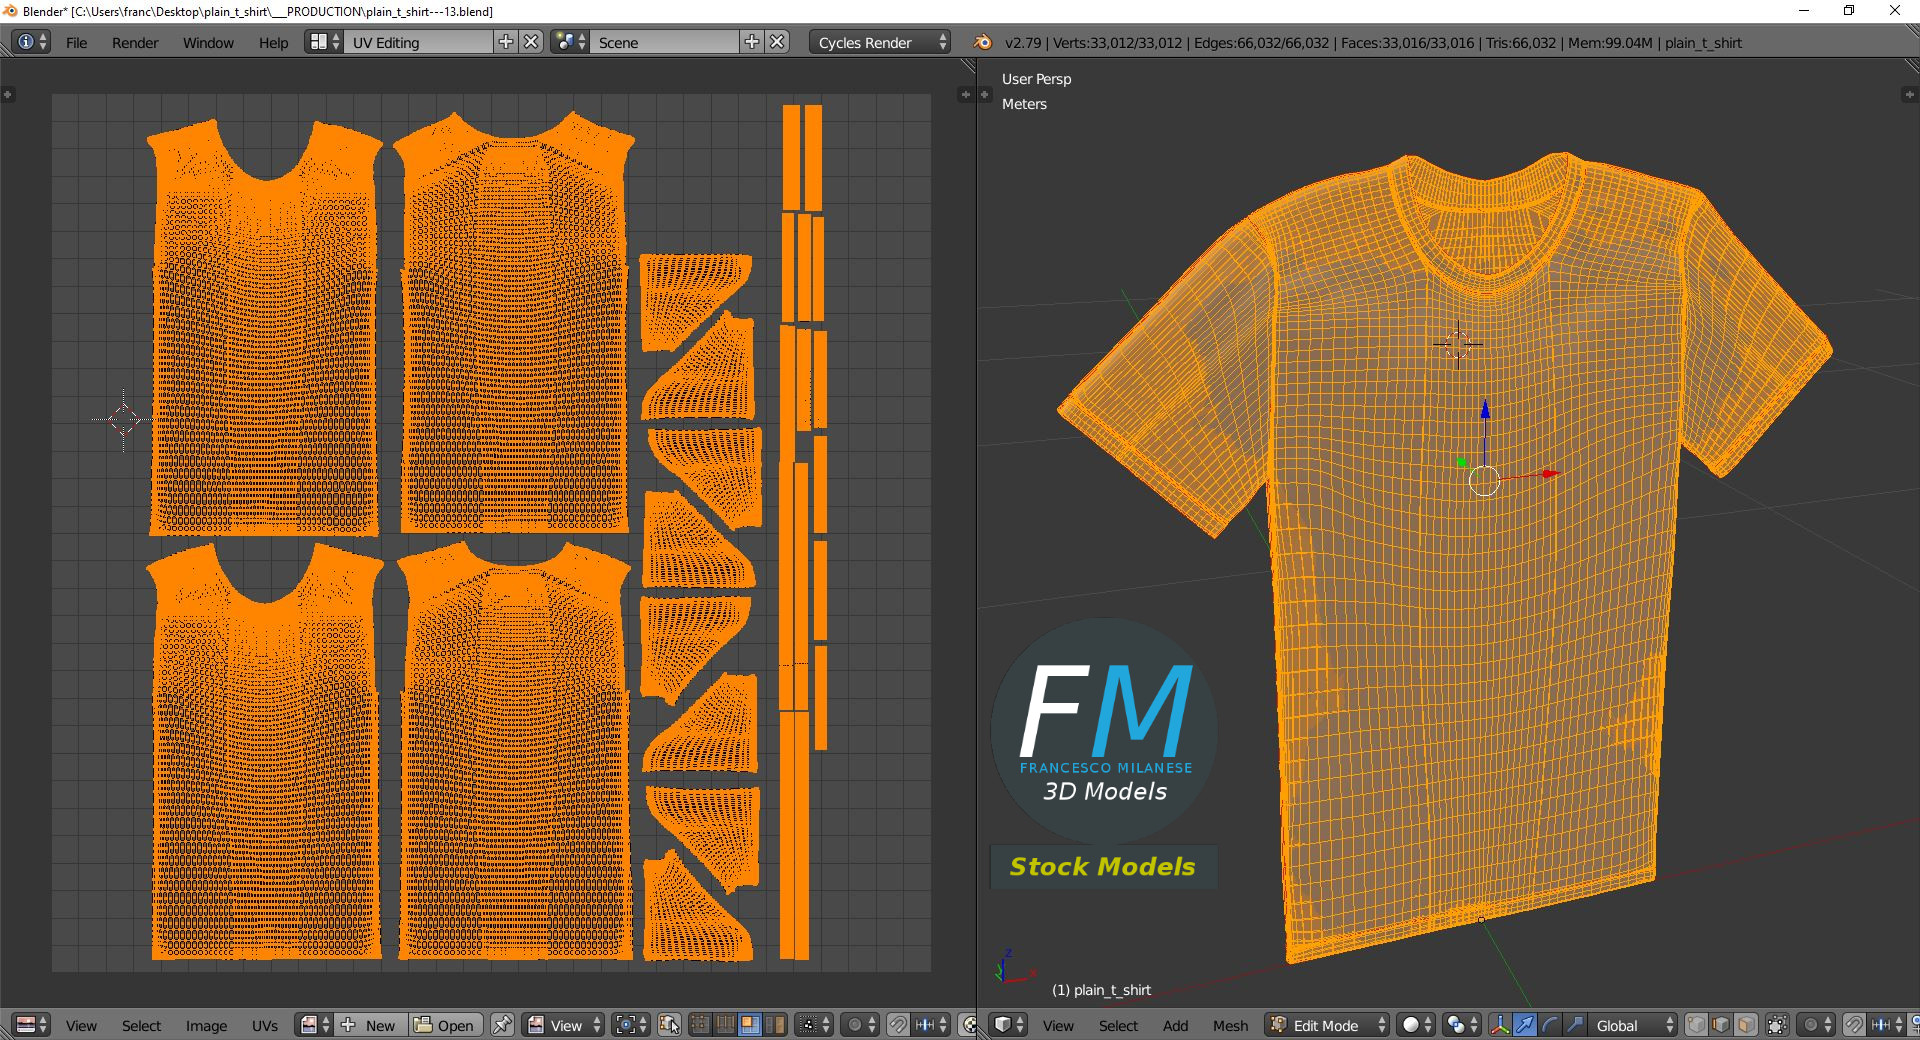This screenshot has width=1920, height=1040.
Task: Open the UV editor type selector
Action: click(32, 1025)
